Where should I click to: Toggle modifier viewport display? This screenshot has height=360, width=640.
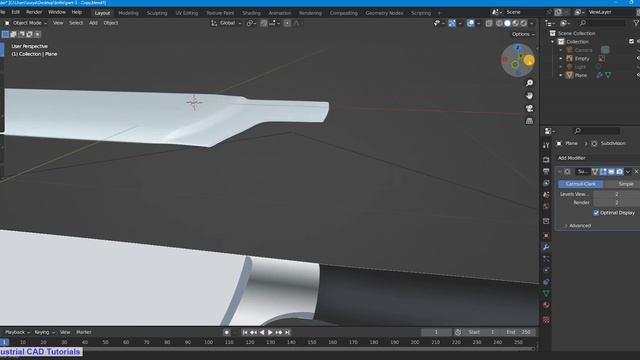coord(611,172)
